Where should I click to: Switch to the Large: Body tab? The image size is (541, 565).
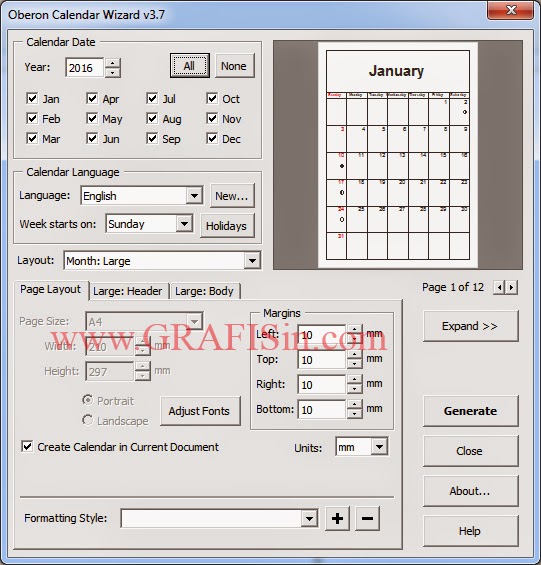(x=204, y=291)
